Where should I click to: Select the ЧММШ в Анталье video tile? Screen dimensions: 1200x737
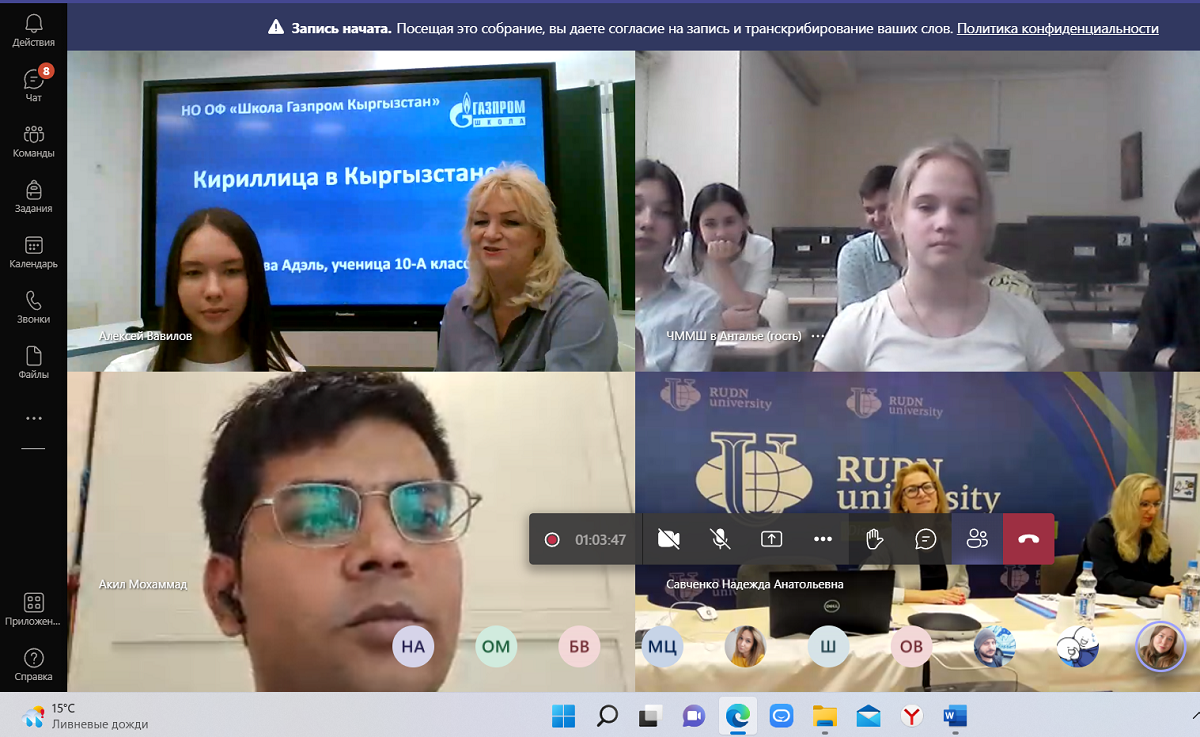[918, 211]
